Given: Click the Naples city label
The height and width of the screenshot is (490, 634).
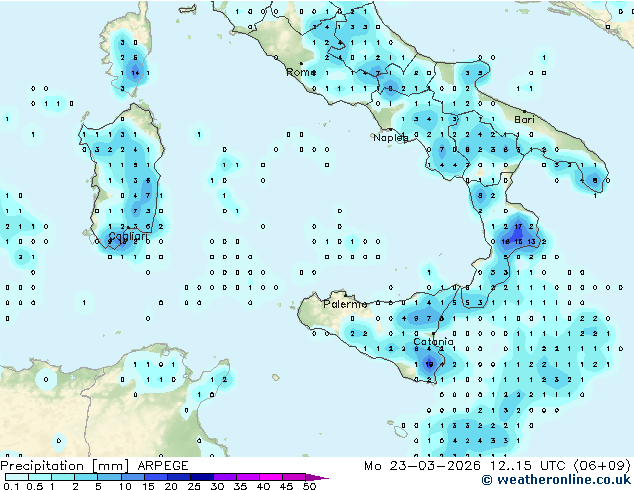Looking at the screenshot, I should pyautogui.click(x=391, y=138).
